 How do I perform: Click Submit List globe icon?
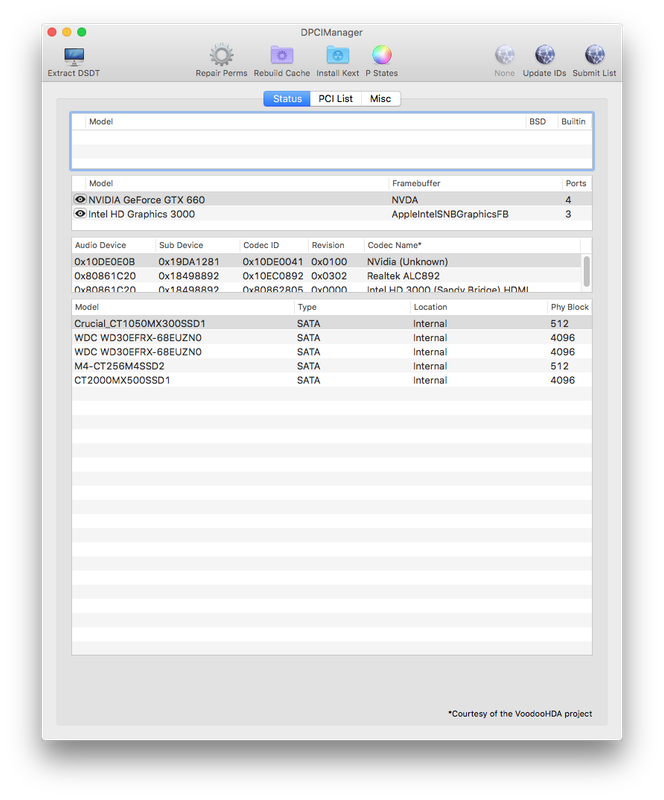(594, 55)
